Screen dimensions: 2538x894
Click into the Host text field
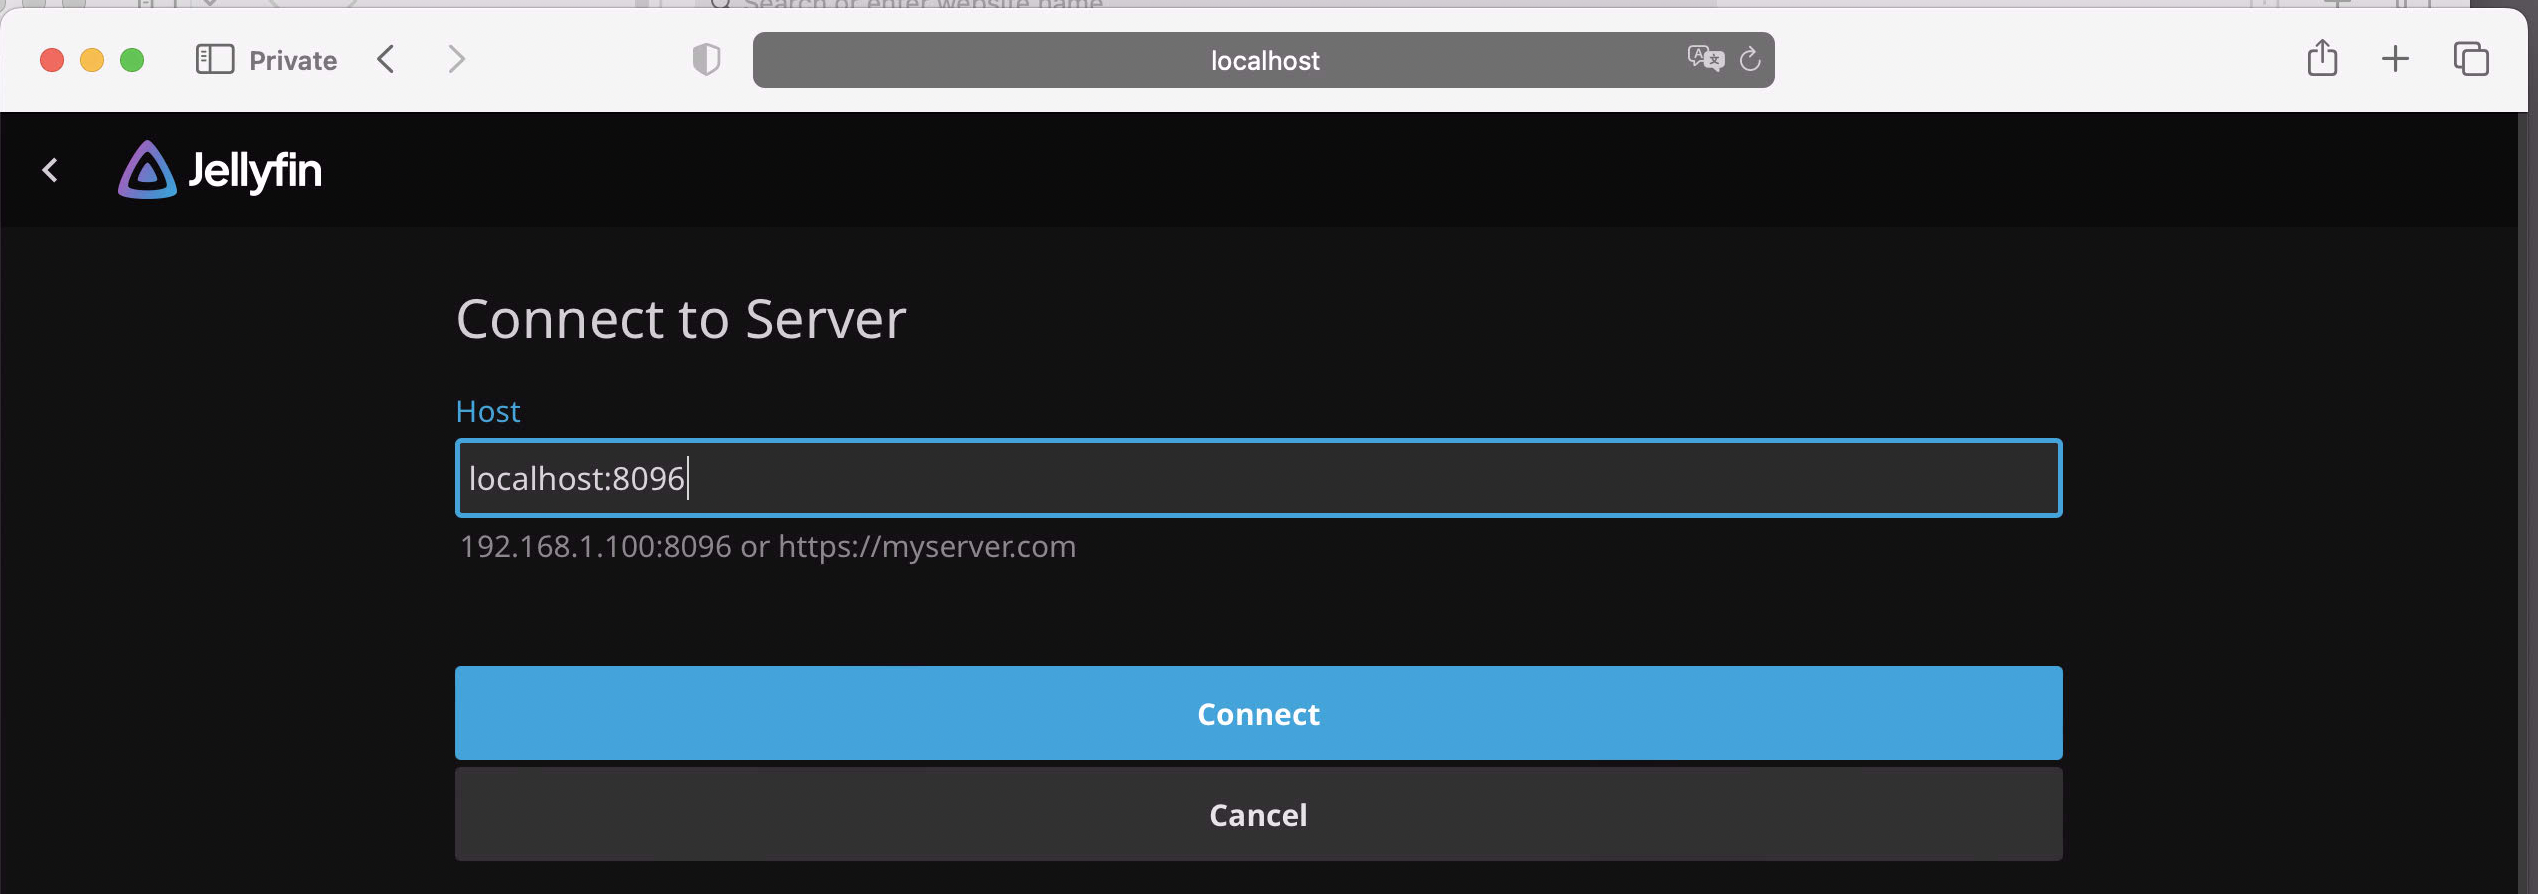point(1258,478)
